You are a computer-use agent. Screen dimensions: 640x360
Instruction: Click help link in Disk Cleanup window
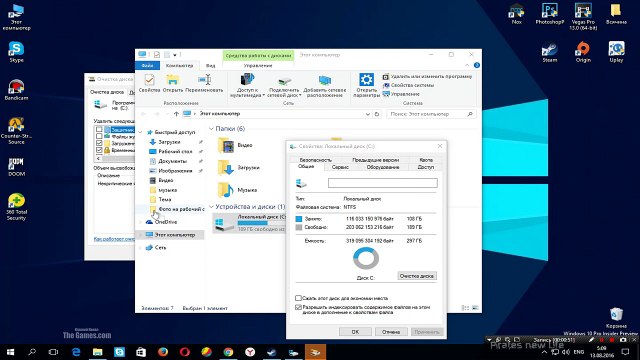click(114, 239)
